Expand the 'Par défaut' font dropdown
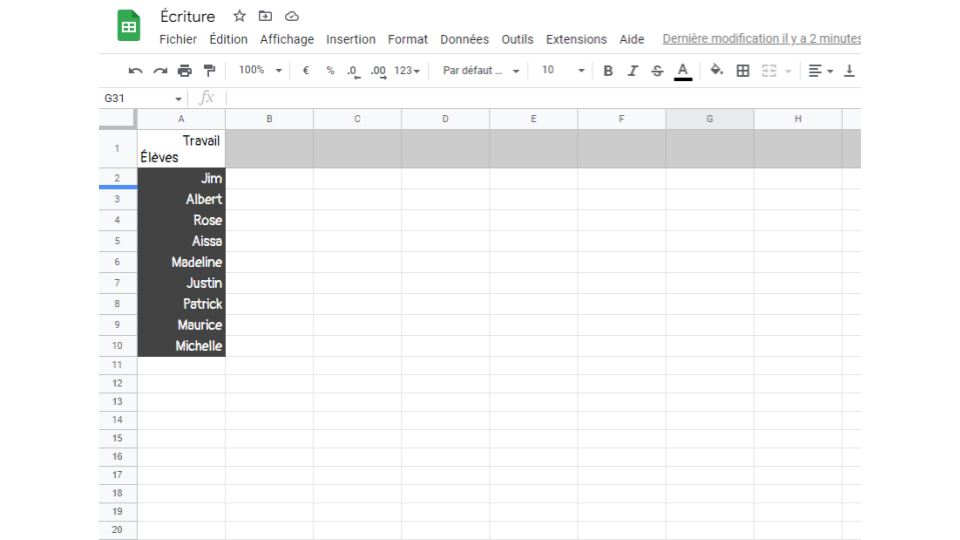960x540 pixels. pyautogui.click(x=482, y=71)
